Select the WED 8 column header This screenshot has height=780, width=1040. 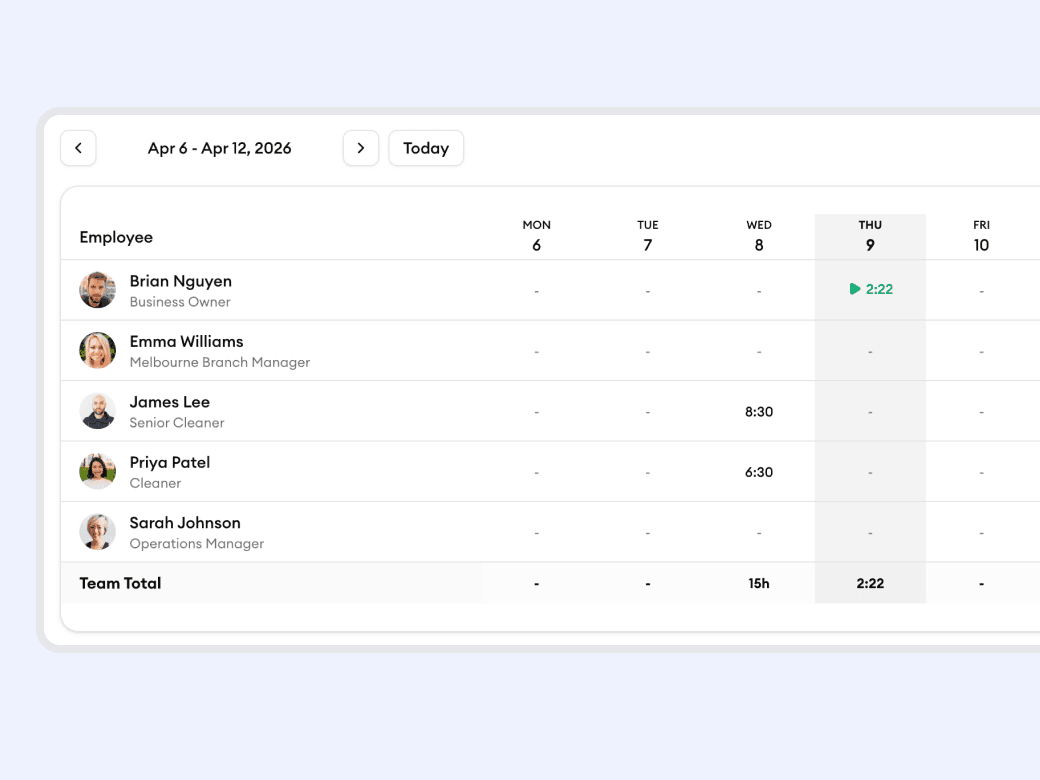pyautogui.click(x=758, y=235)
